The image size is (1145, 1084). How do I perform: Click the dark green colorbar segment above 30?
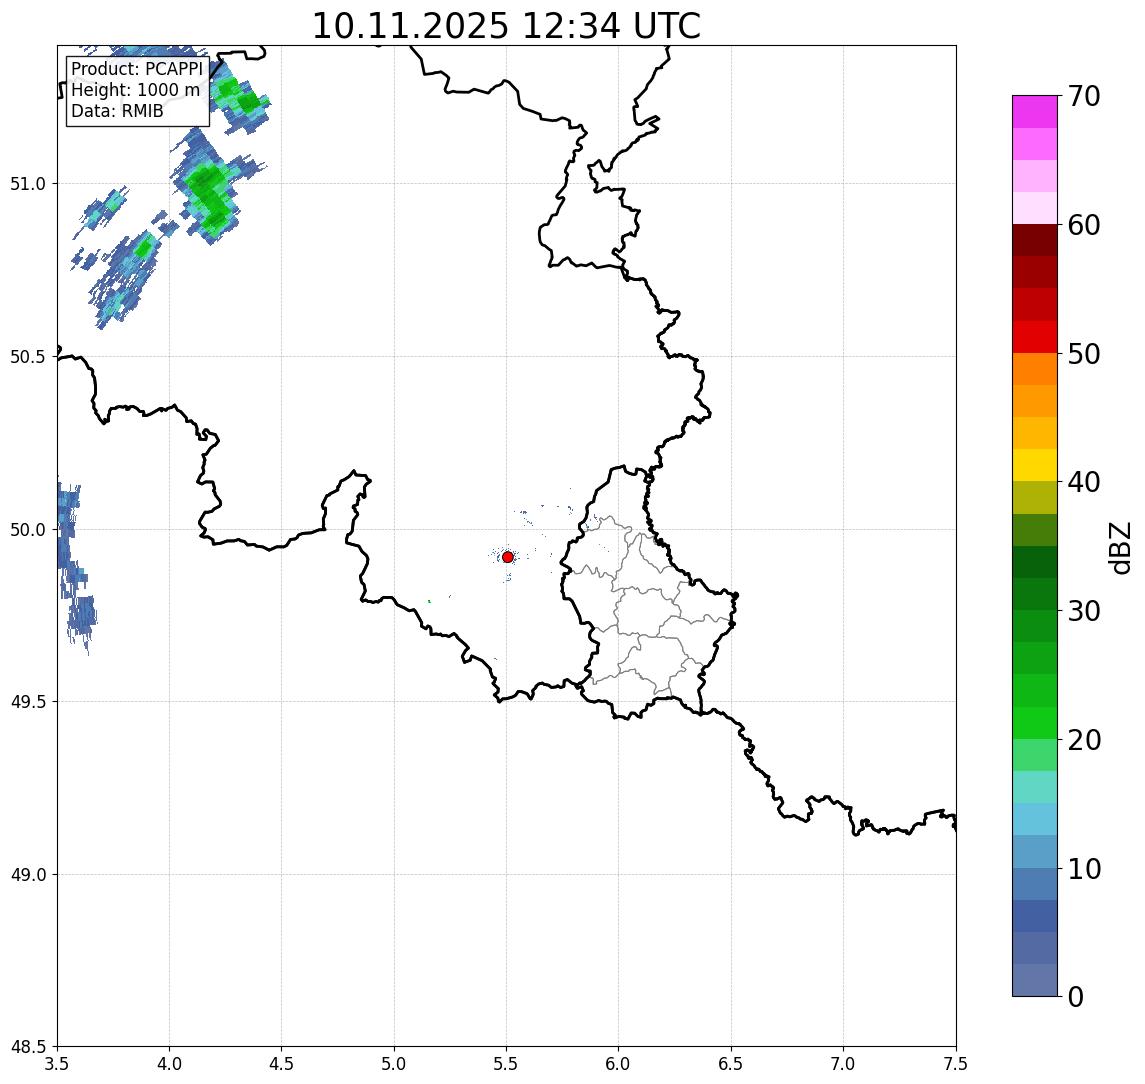click(1035, 595)
